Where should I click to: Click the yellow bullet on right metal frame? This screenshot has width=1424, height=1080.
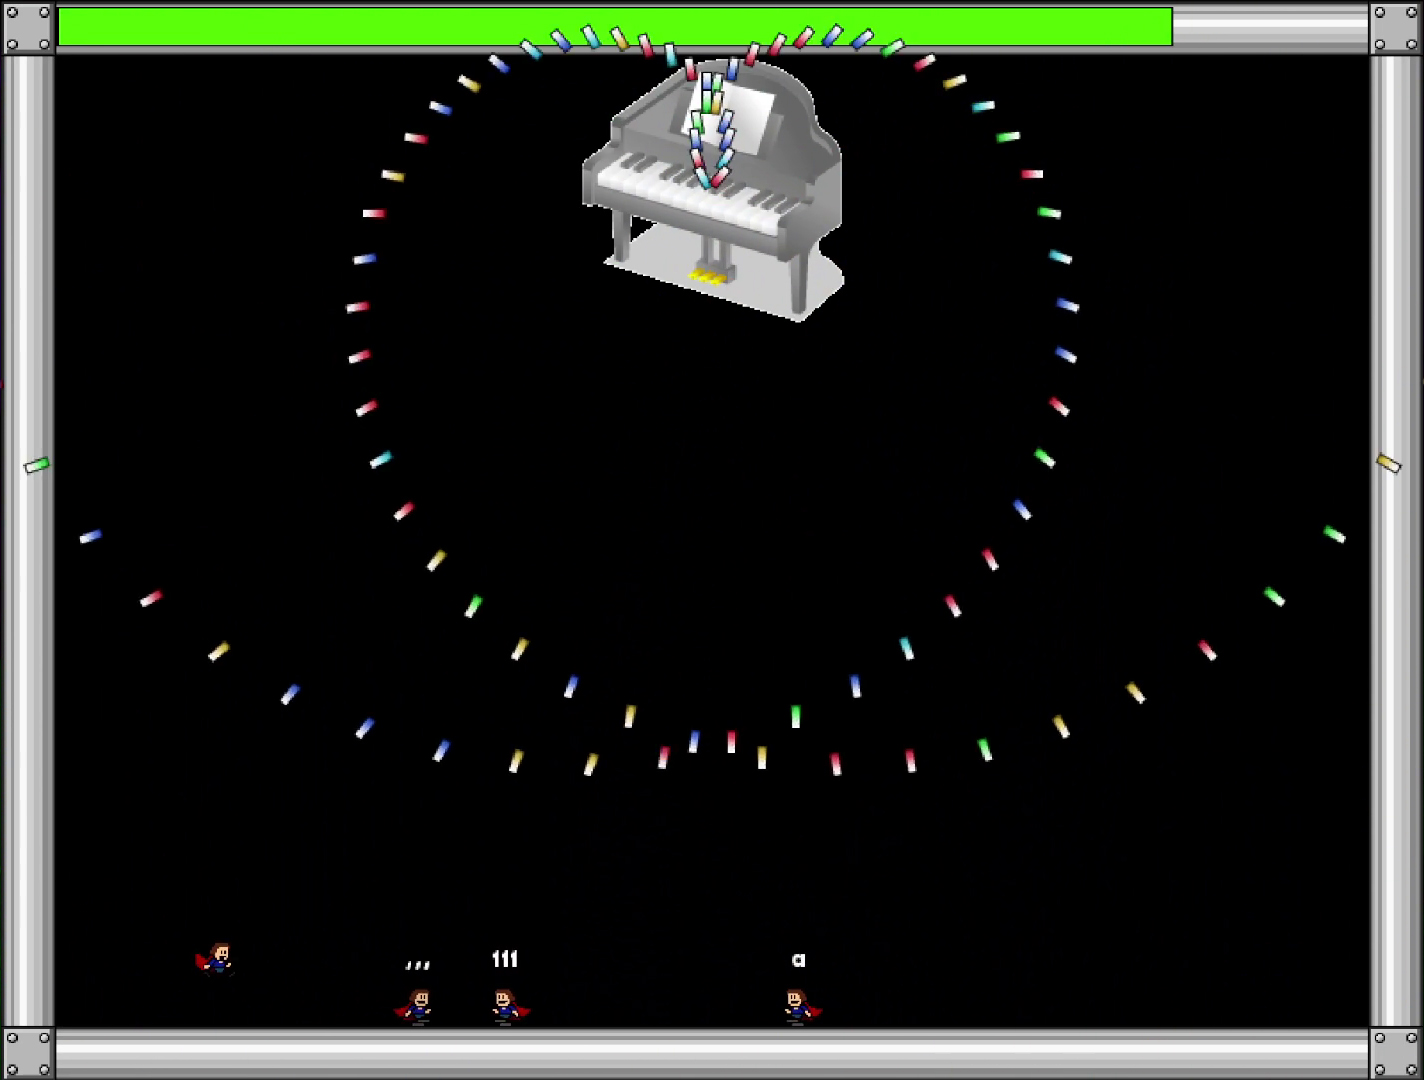(1388, 462)
